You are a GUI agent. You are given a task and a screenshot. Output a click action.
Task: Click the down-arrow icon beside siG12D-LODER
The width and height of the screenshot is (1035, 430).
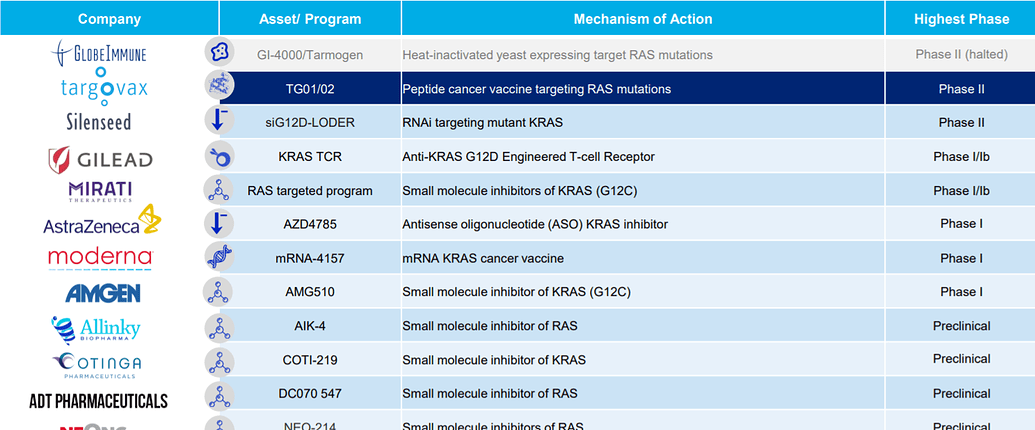(x=218, y=122)
